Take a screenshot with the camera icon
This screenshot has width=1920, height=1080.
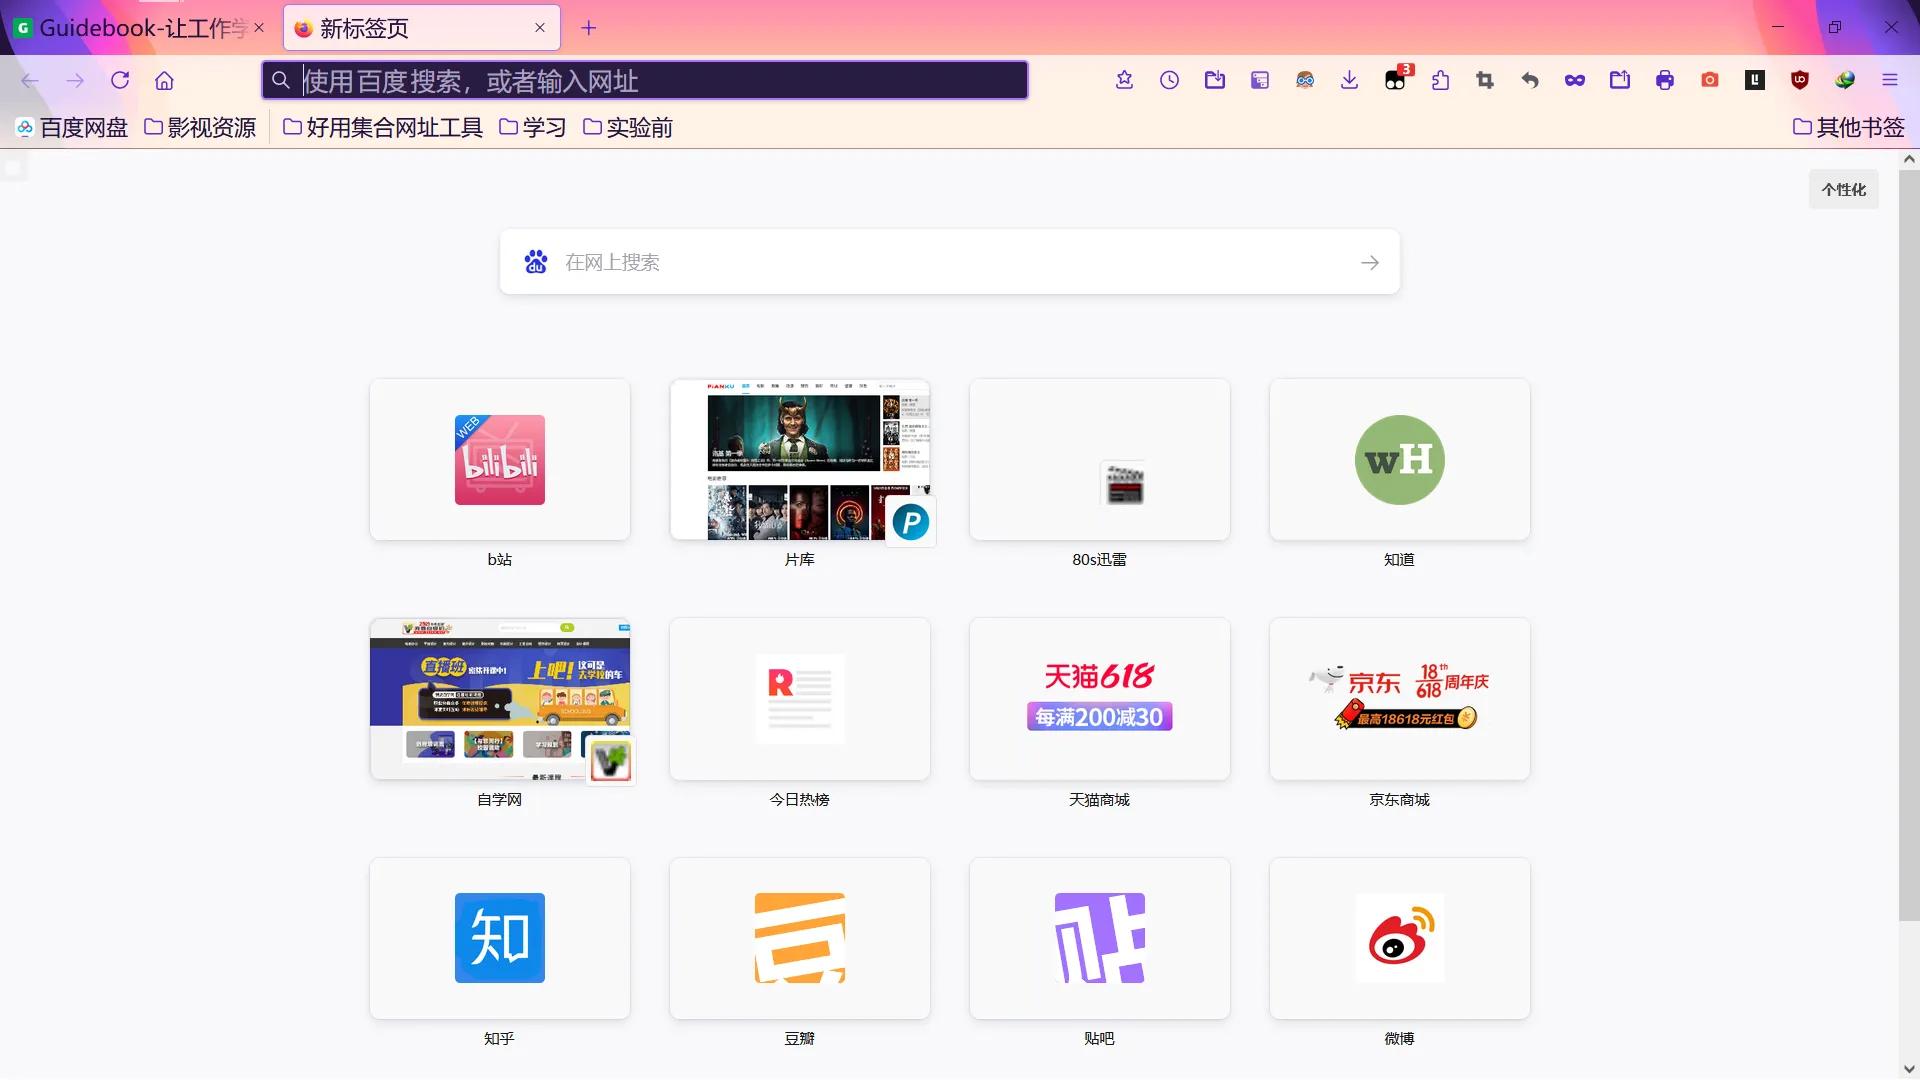[1709, 80]
